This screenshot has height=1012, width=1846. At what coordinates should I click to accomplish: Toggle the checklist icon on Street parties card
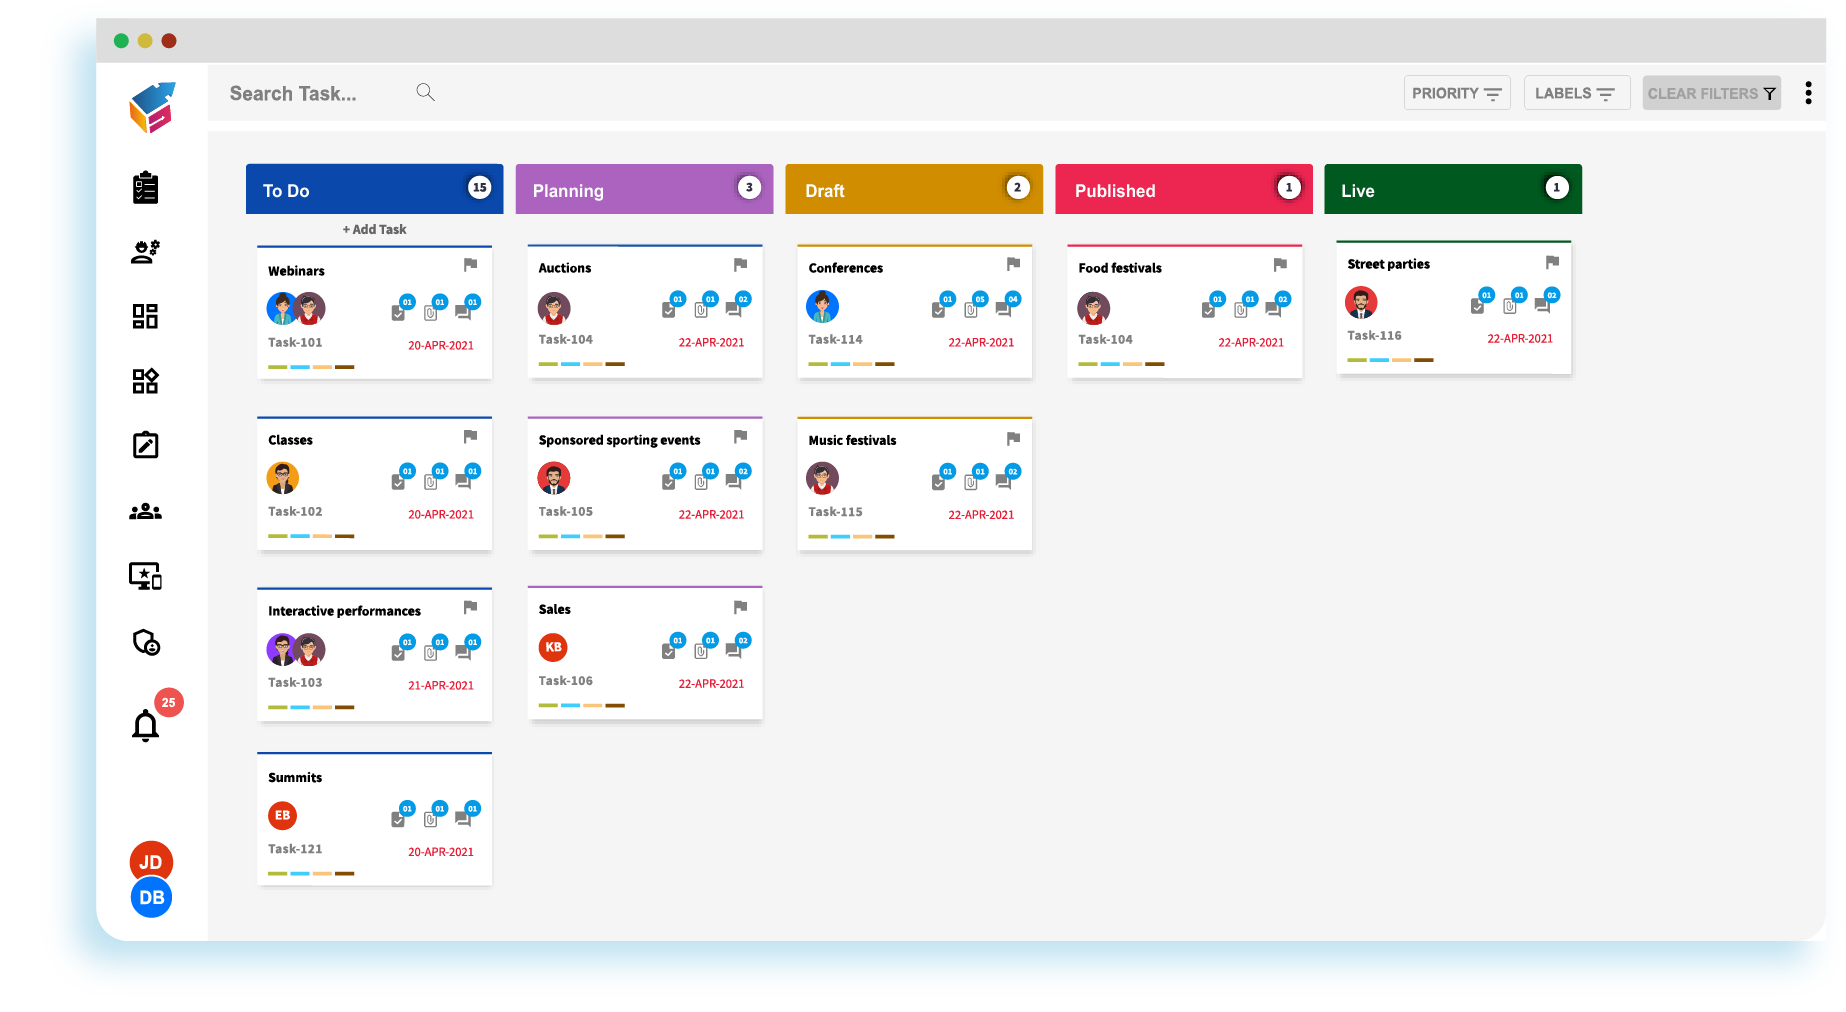[x=1478, y=306]
